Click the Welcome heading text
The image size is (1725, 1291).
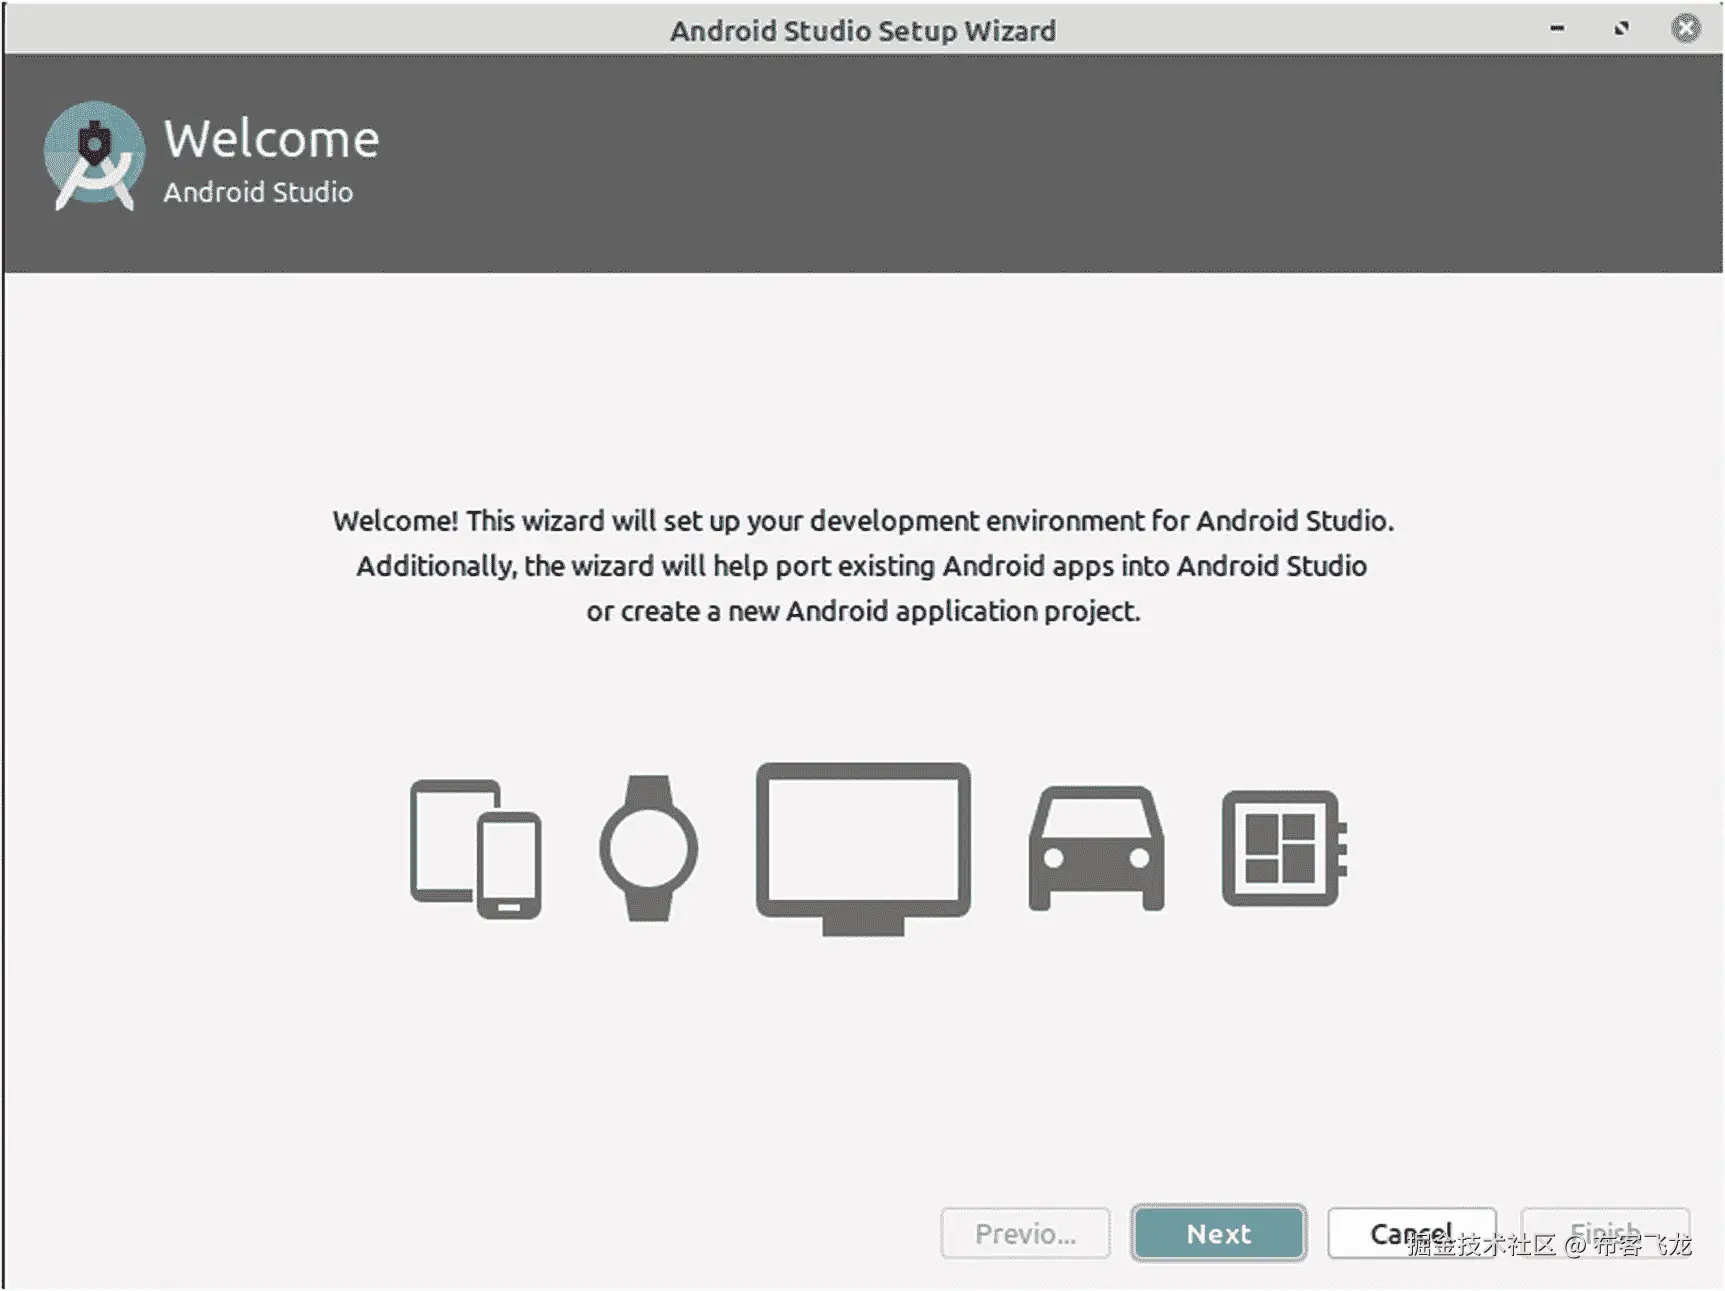point(271,138)
